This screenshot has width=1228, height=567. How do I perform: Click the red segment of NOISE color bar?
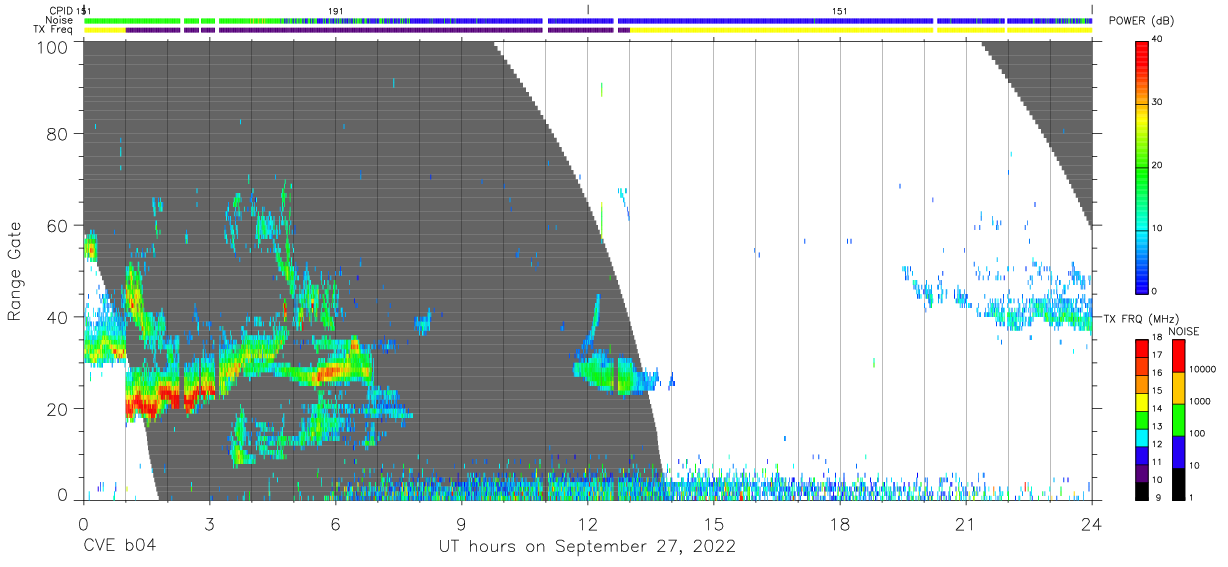(x=1178, y=356)
